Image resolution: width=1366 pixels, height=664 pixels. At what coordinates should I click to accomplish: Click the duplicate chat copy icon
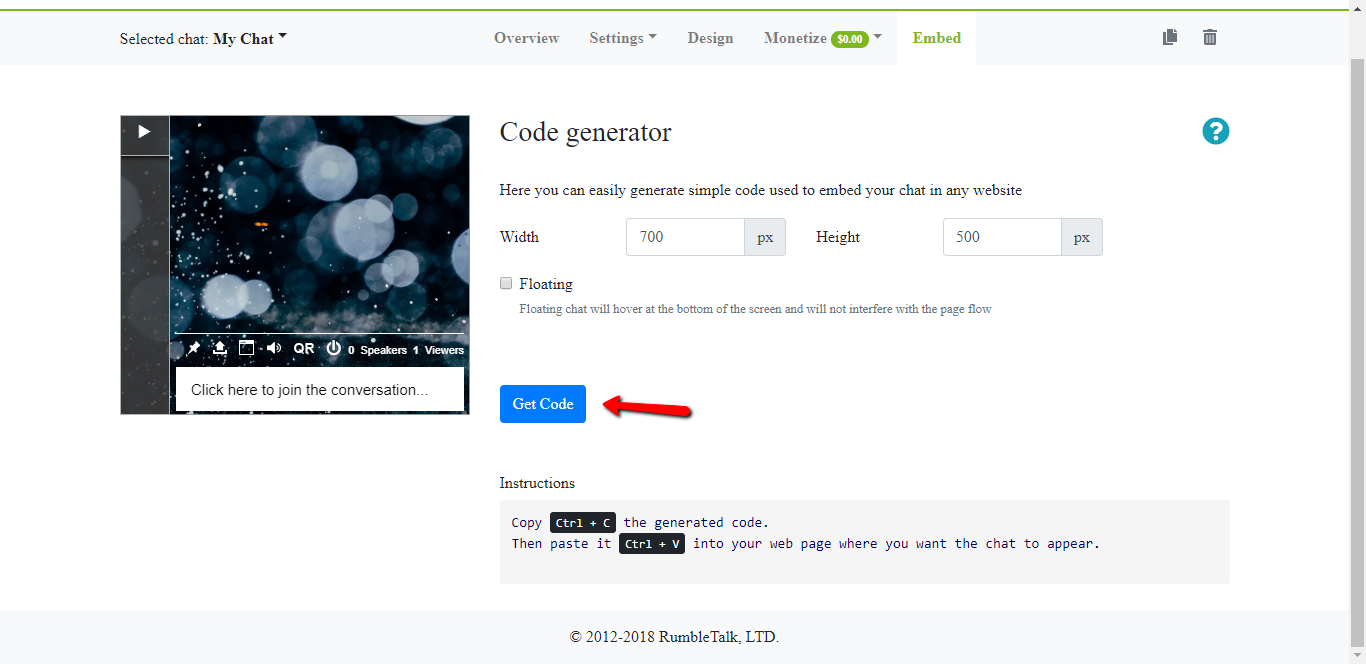point(1170,37)
